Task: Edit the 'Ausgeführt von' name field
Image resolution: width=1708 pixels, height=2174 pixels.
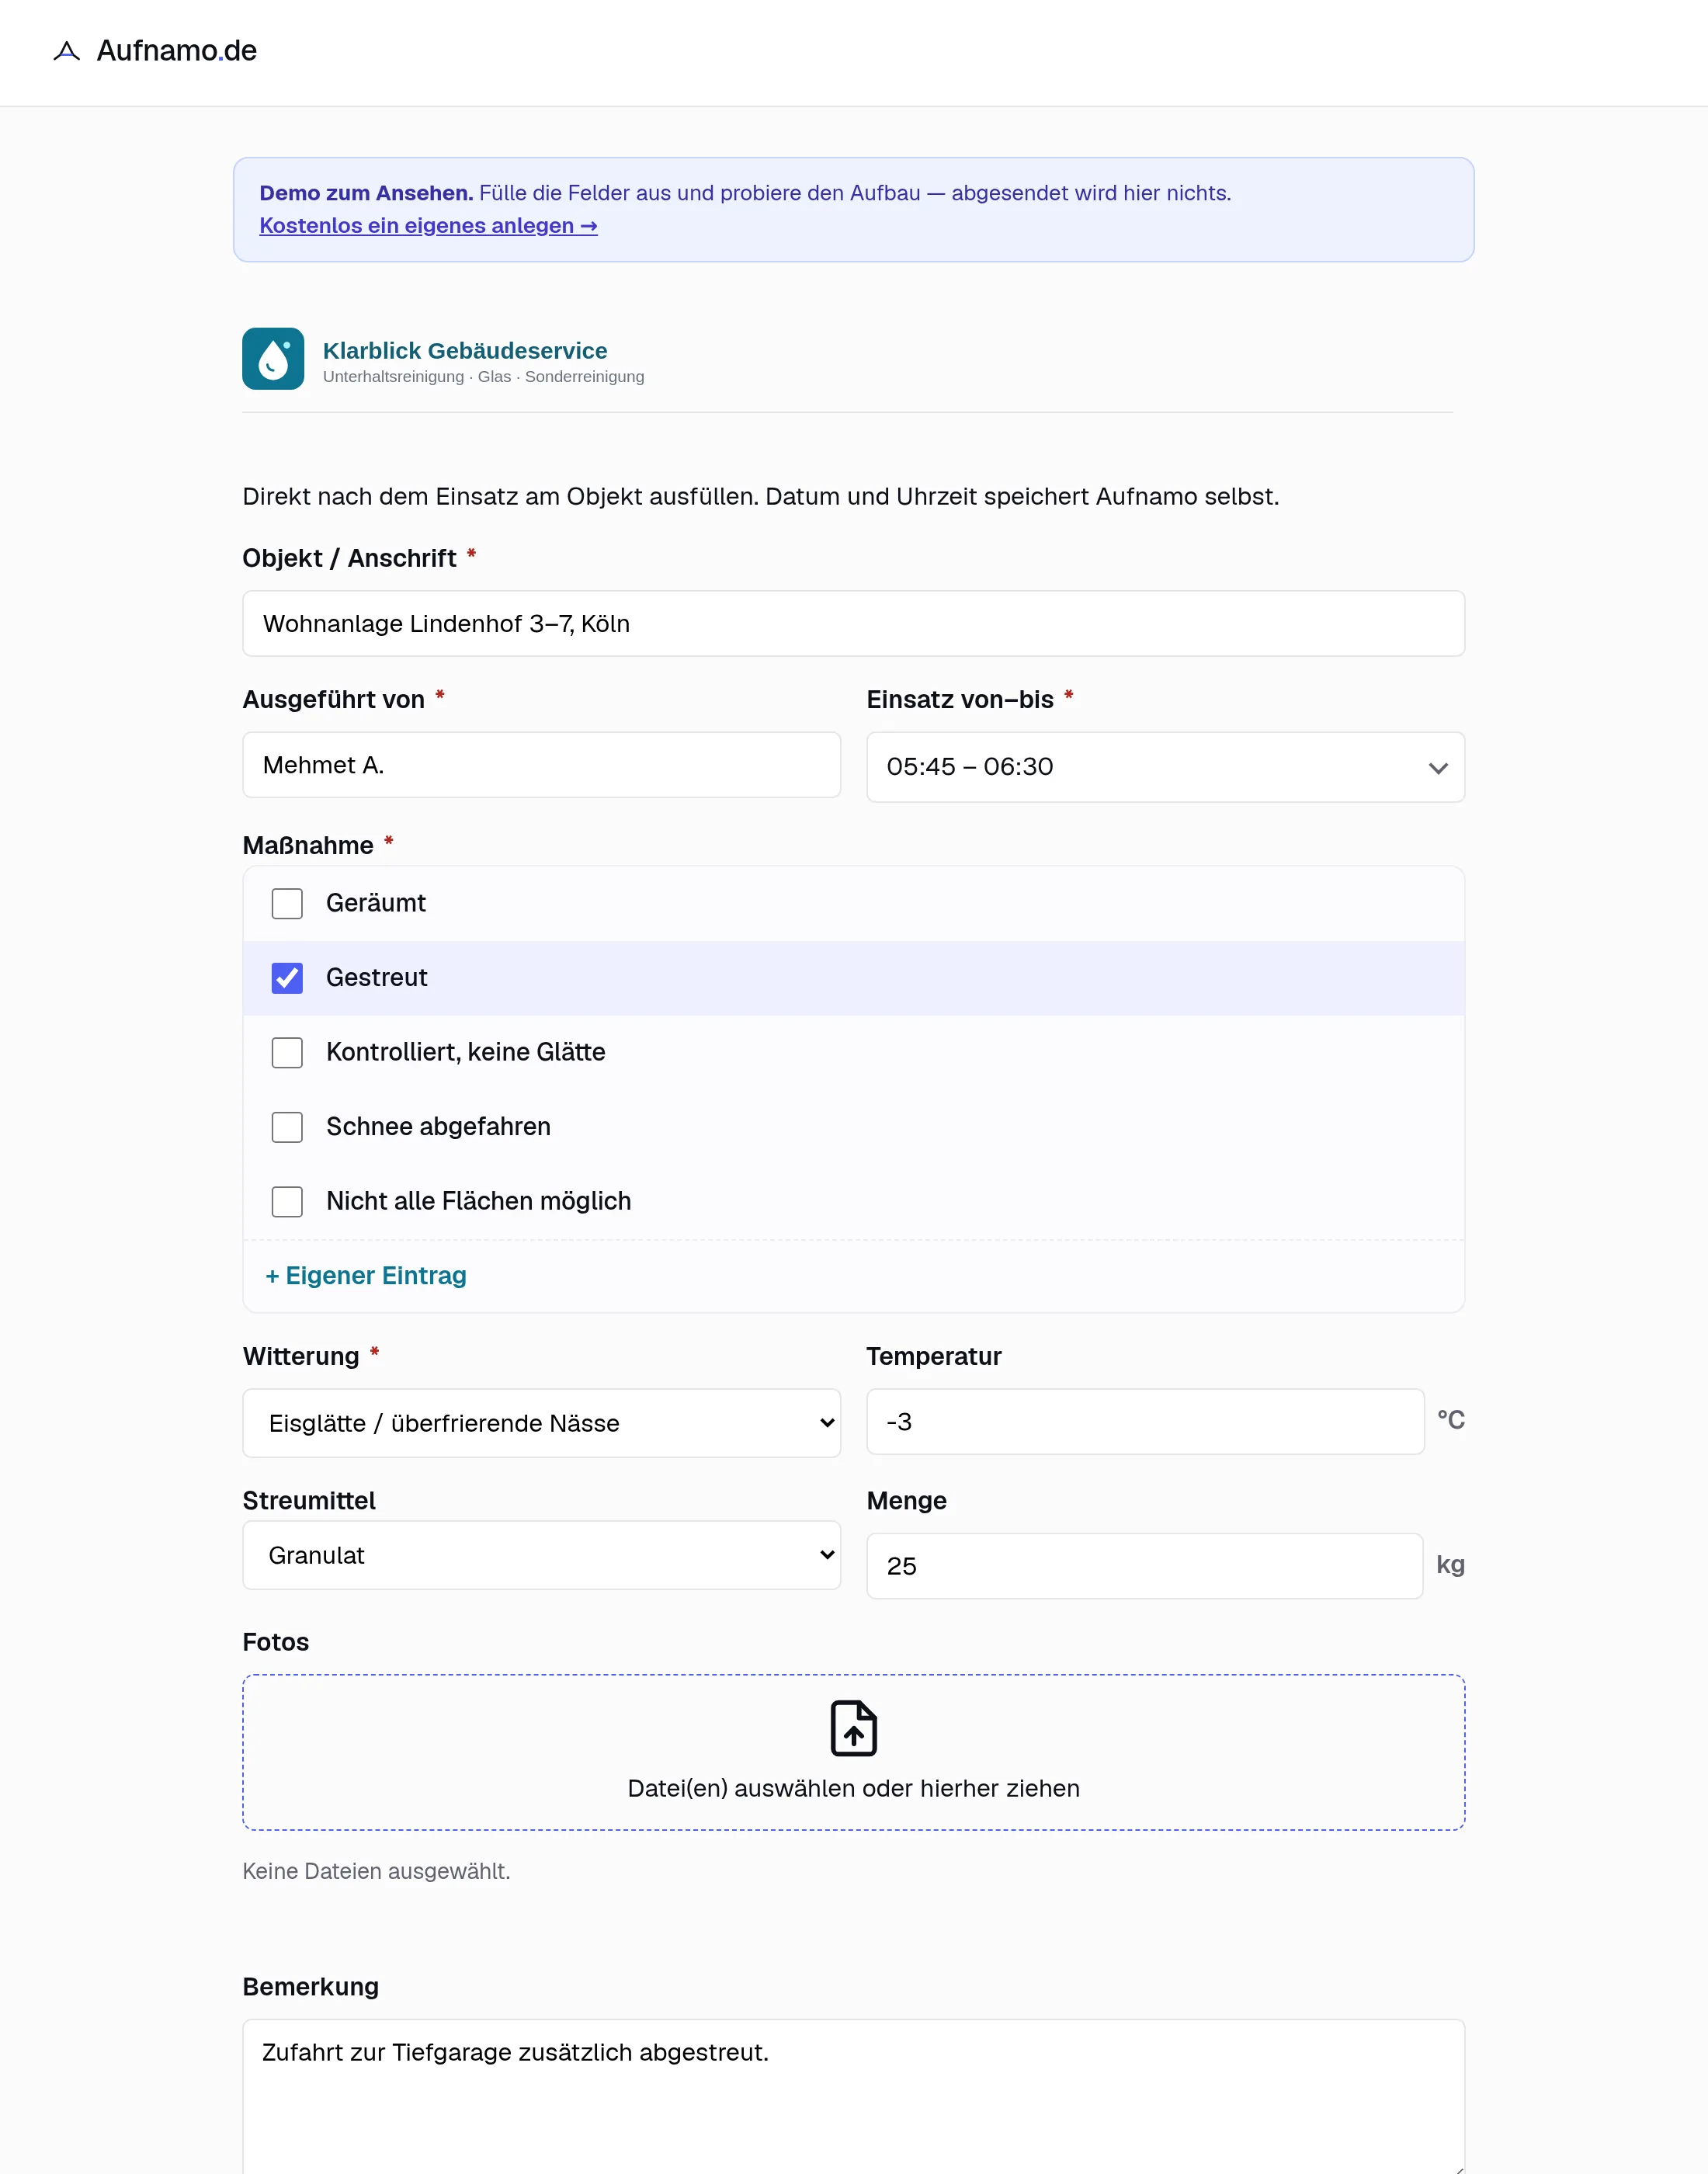Action: pos(541,765)
